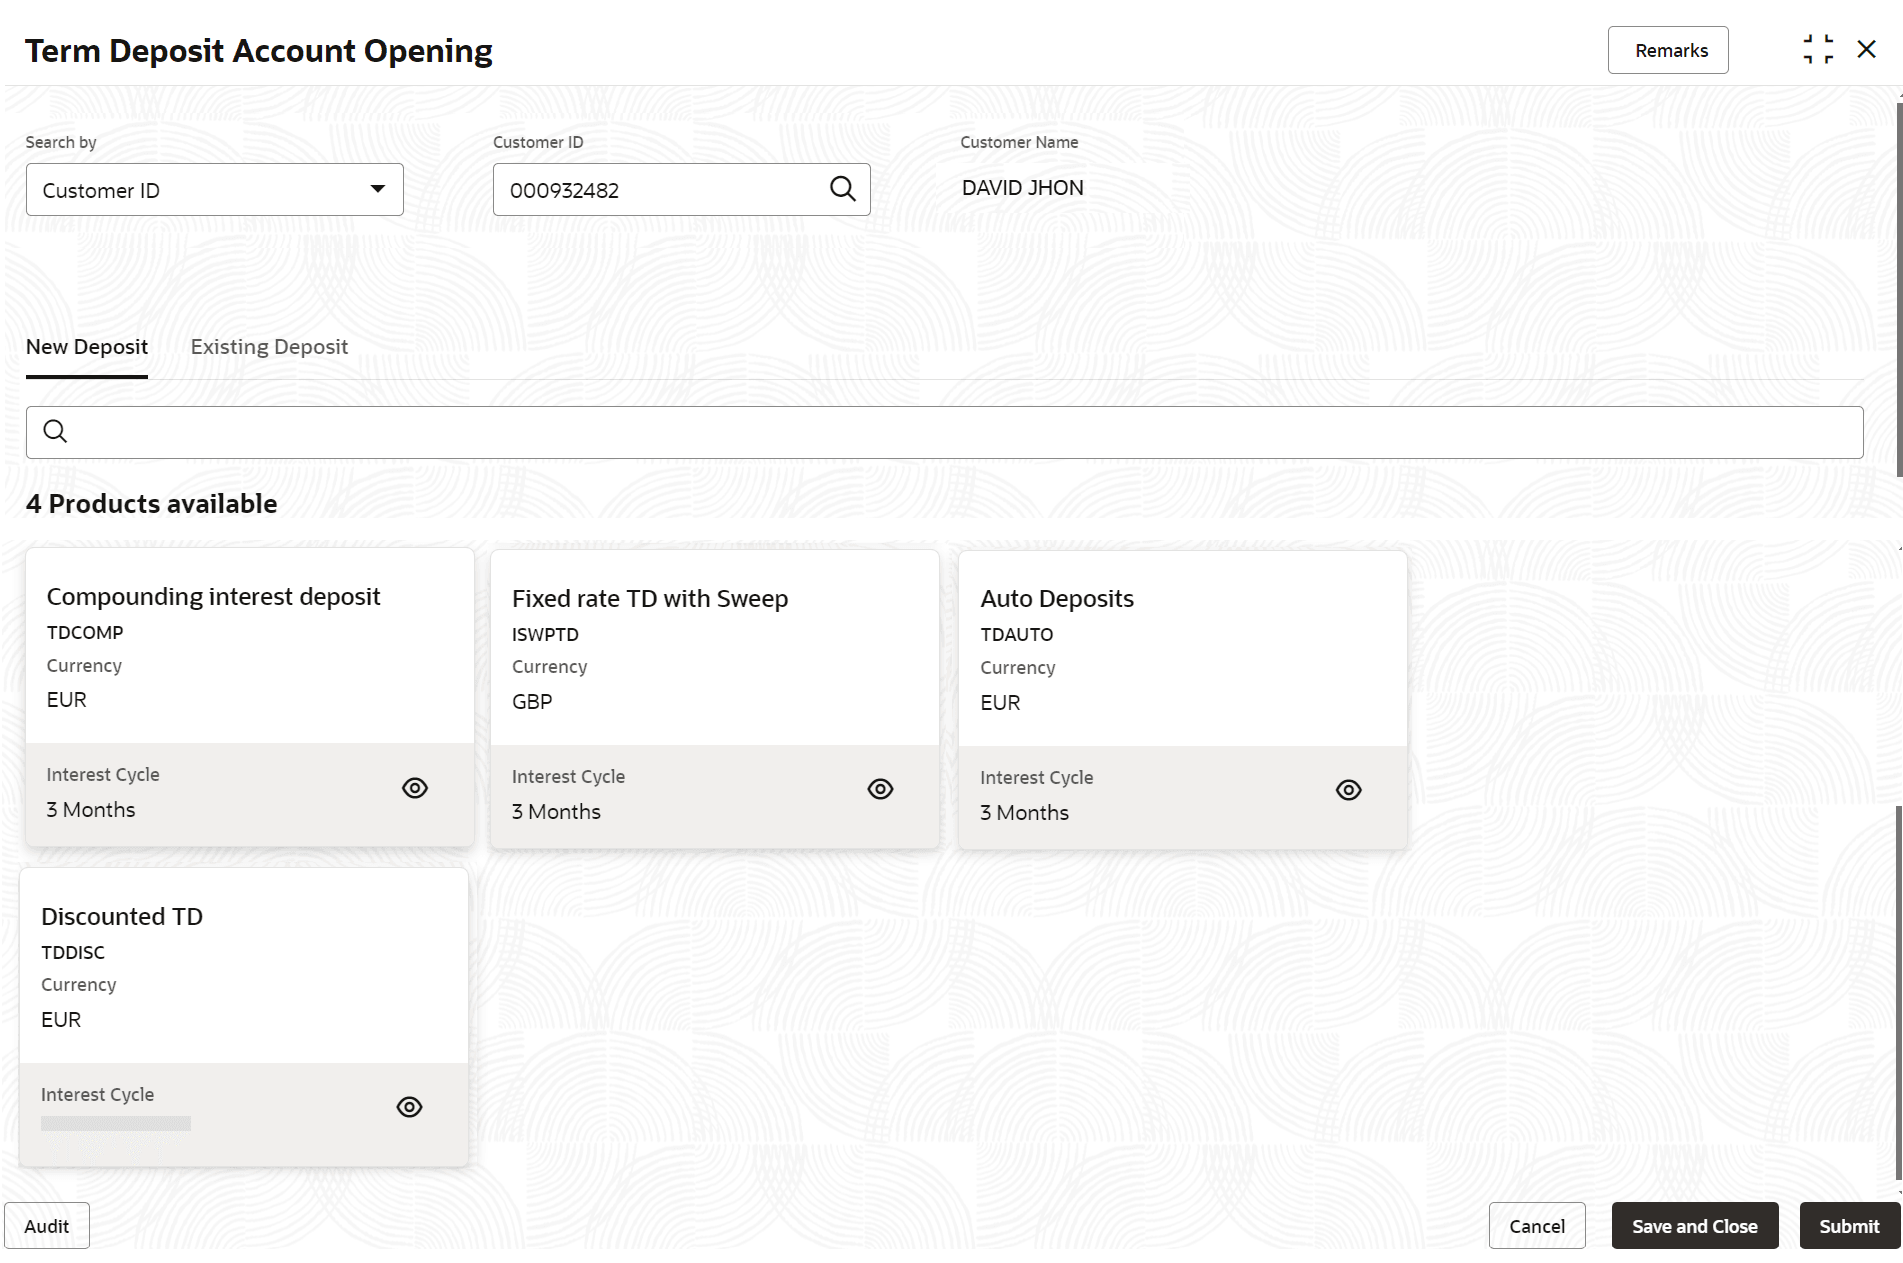Image resolution: width=1903 pixels, height=1263 pixels.
Task: Click the 4 Products available heading
Action: pos(152,504)
